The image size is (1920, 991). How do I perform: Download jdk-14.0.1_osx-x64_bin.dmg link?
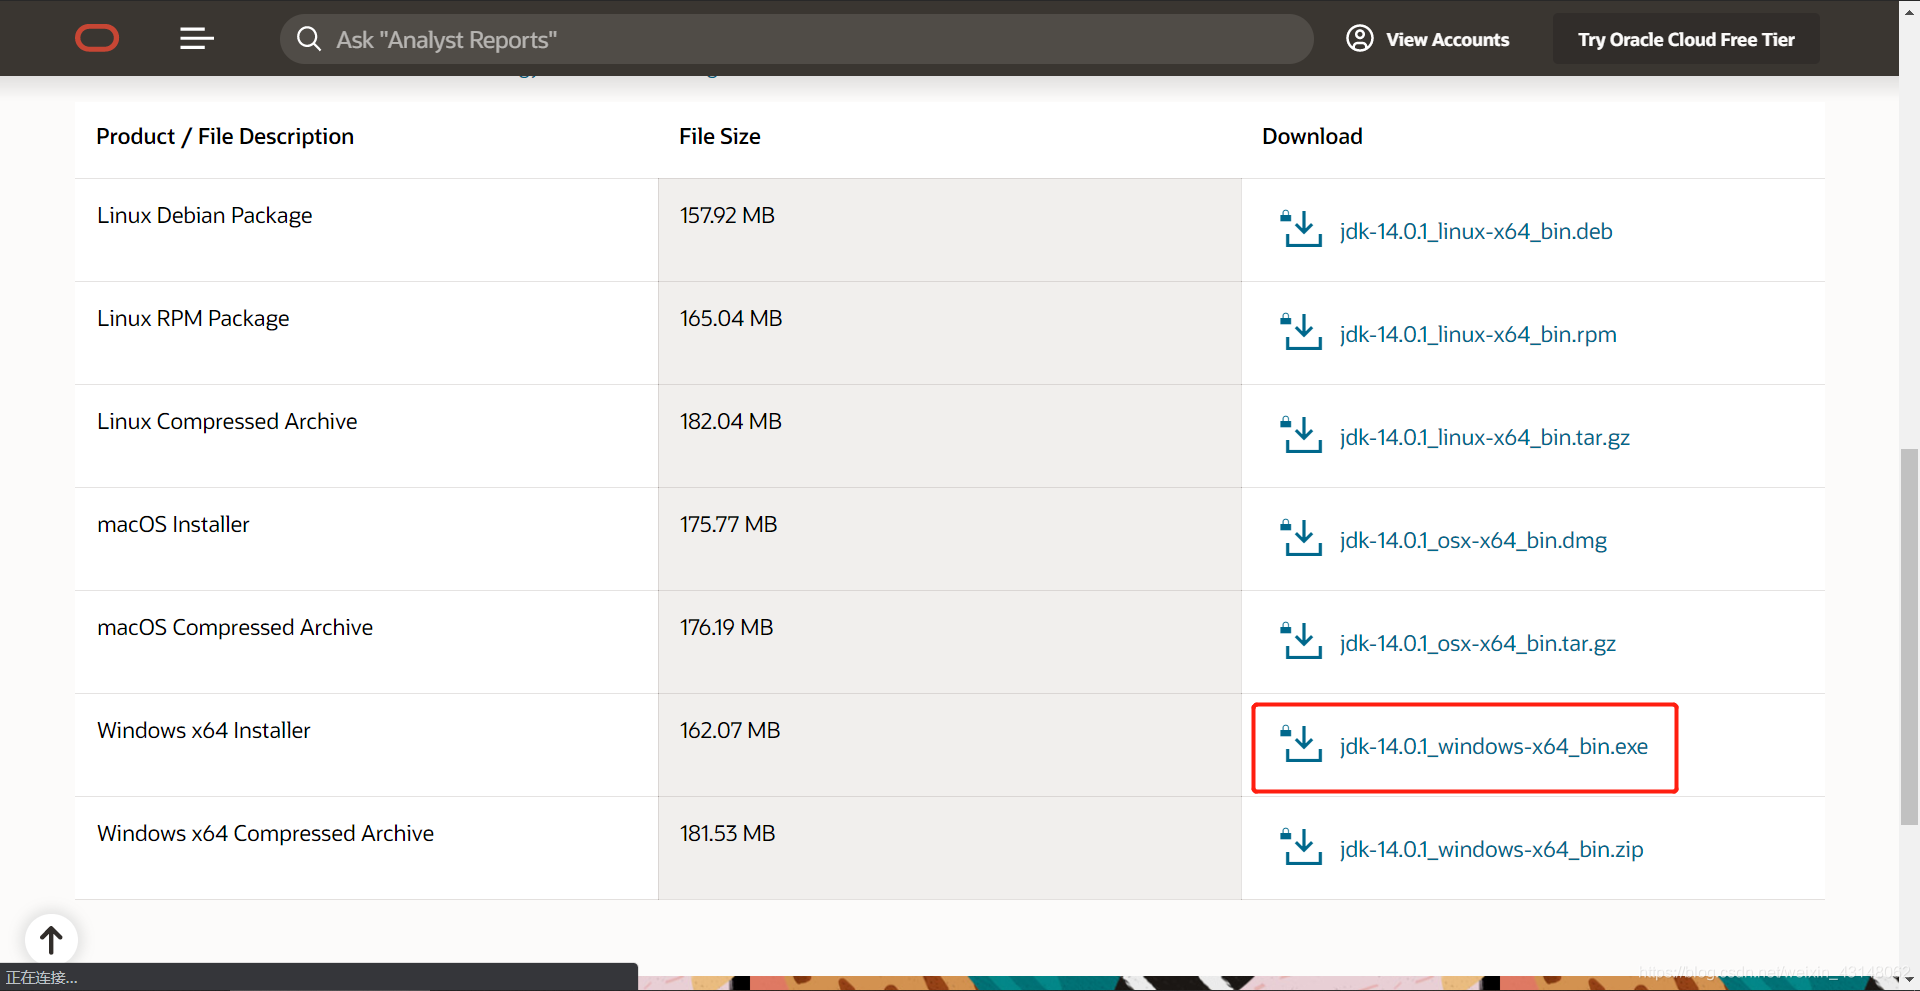[x=1473, y=540]
